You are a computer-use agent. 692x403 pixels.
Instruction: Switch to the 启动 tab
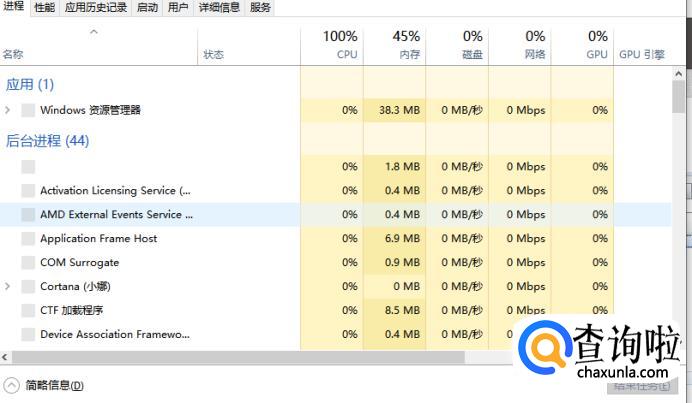(x=147, y=8)
